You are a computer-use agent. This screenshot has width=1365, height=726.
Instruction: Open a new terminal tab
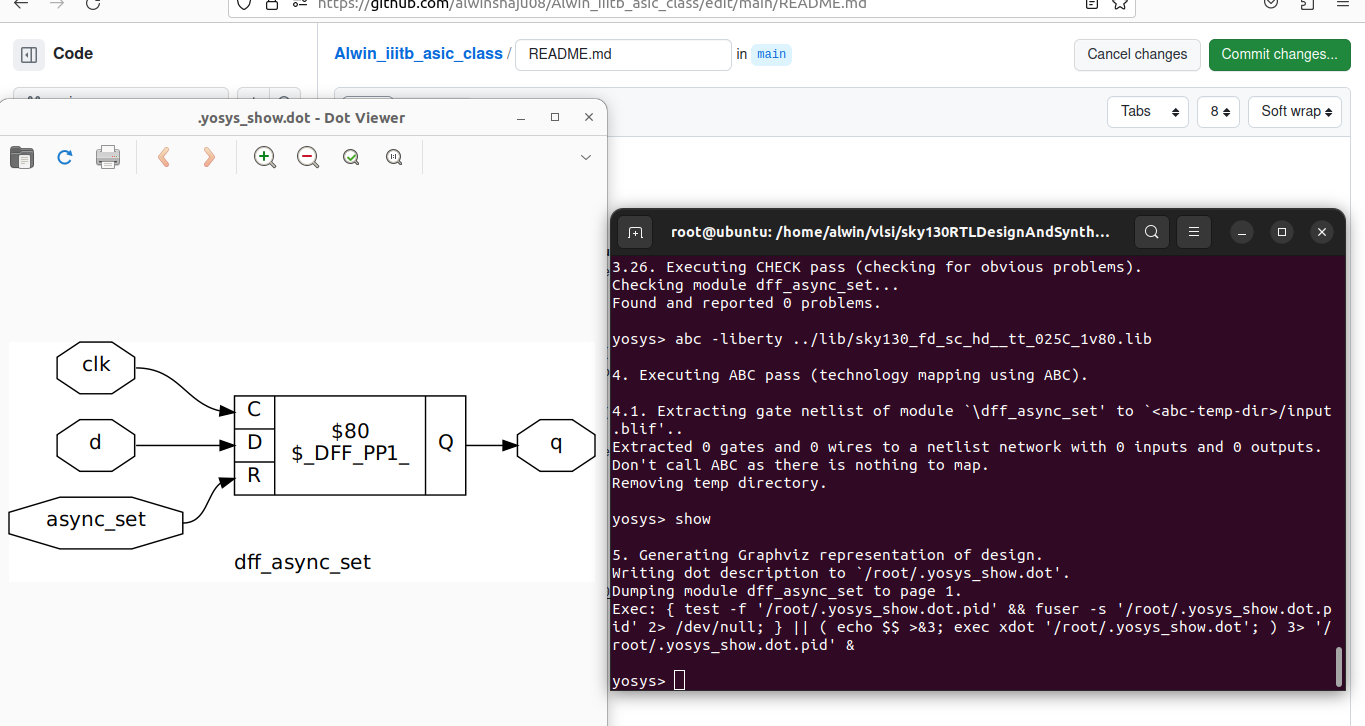(634, 231)
